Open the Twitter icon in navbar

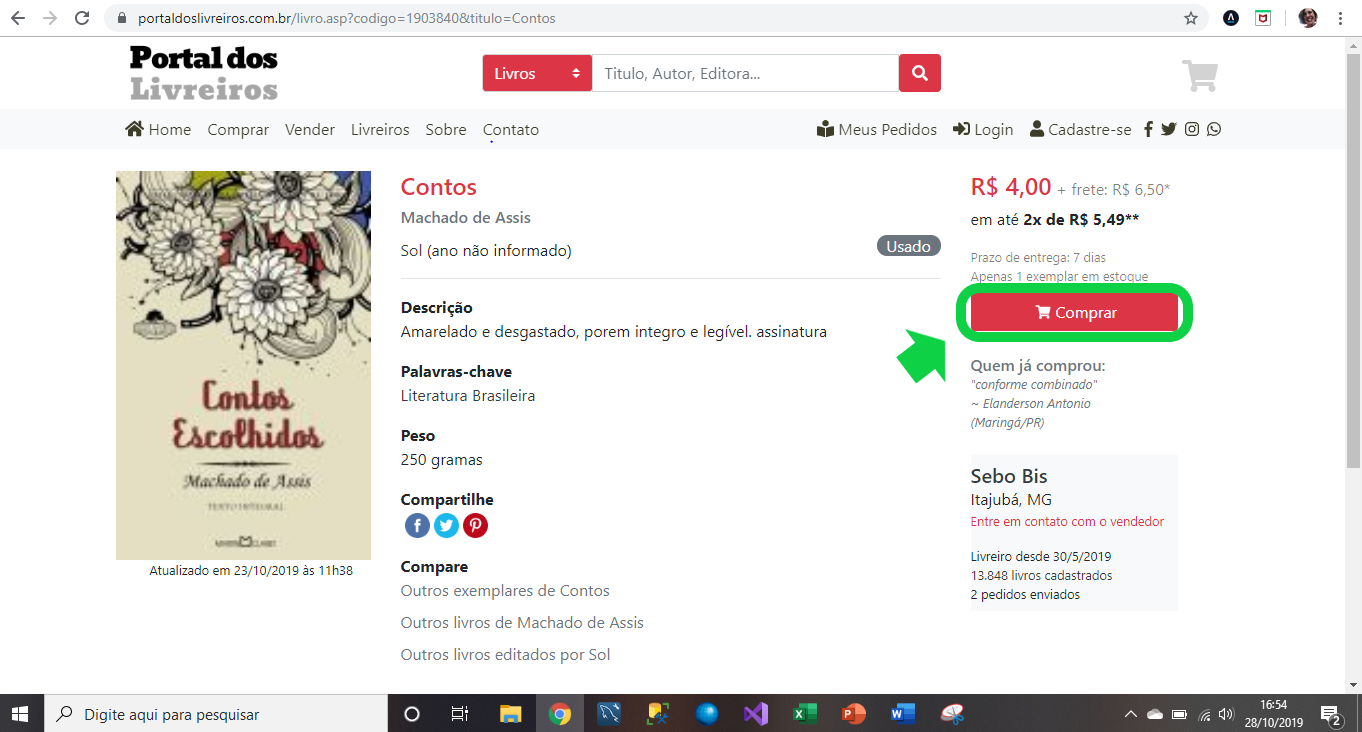tap(1168, 129)
